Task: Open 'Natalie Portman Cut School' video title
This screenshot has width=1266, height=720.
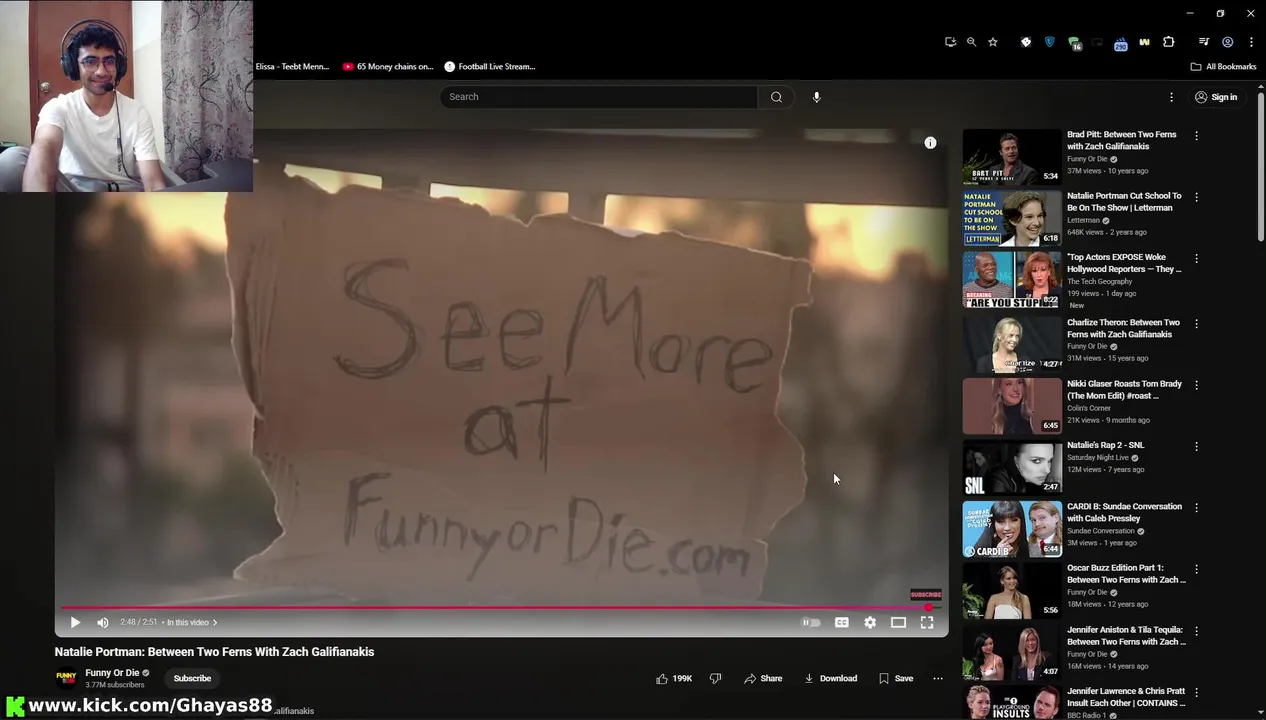Action: click(1124, 202)
